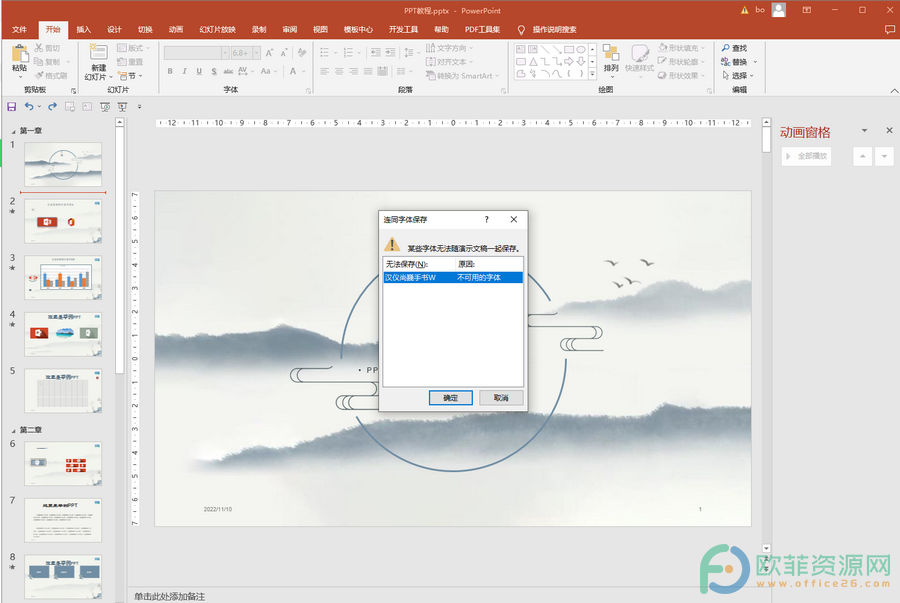Viewport: 900px width, 603px height.
Task: Collapse the 第一章 section in slide panel
Action: [x=14, y=131]
